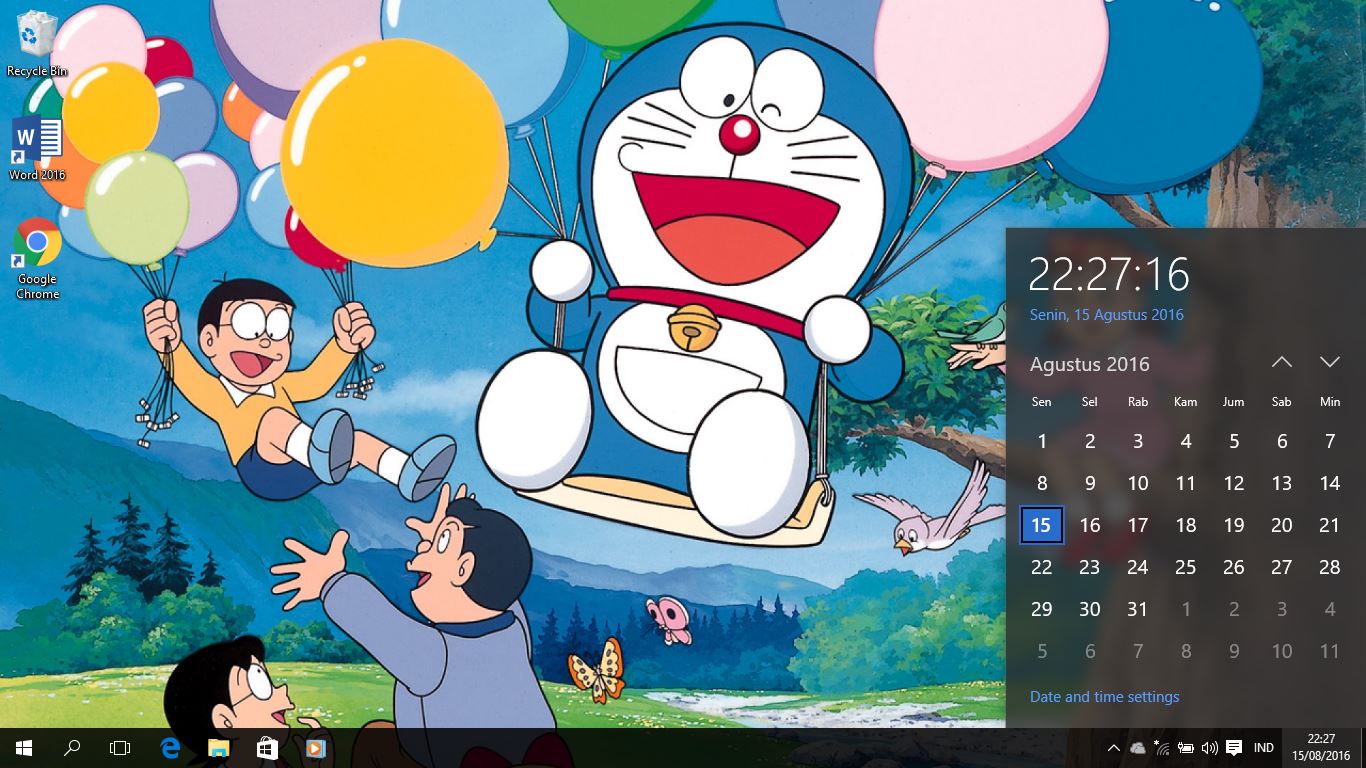Select day 31 in the calendar
1366x768 pixels.
click(x=1138, y=609)
